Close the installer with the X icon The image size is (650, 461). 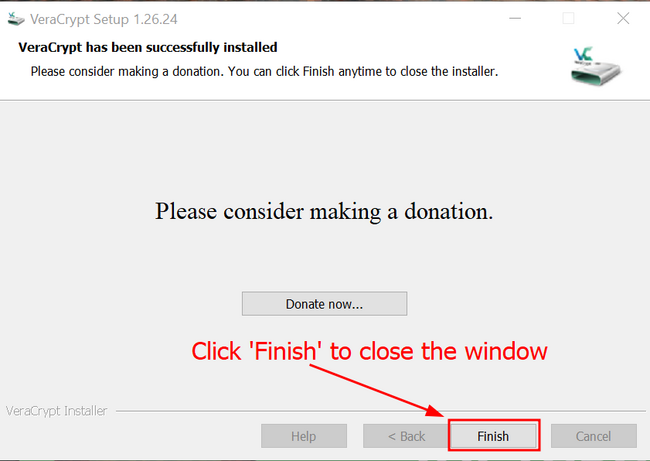pos(623,18)
